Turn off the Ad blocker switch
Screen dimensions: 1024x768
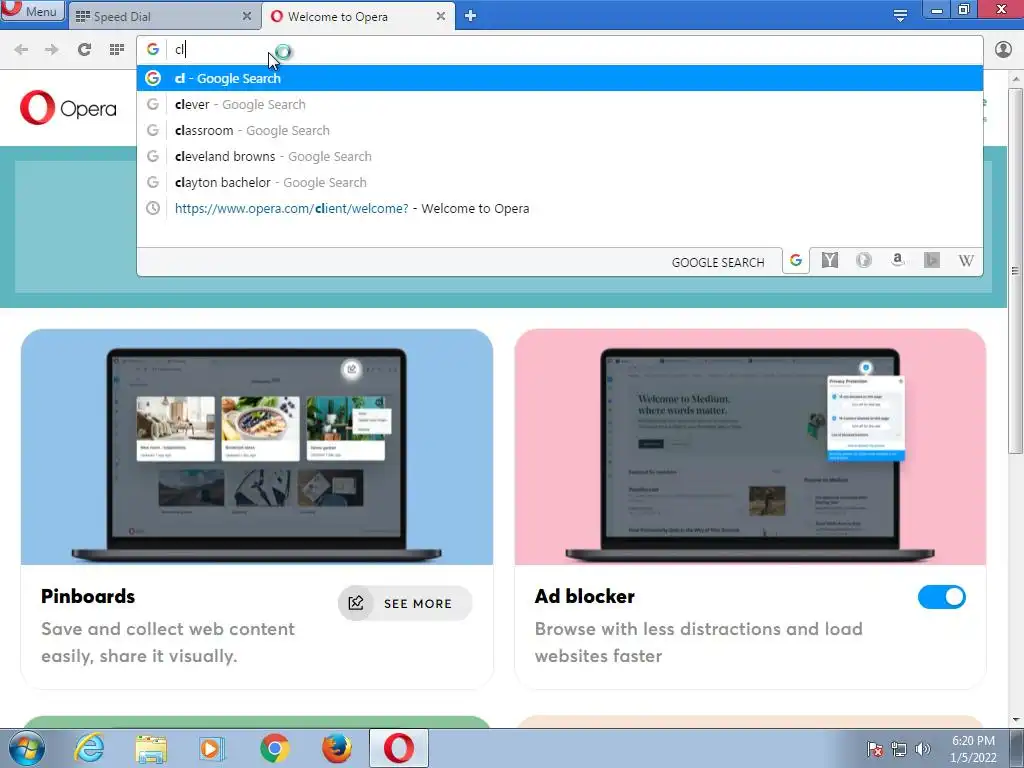942,597
